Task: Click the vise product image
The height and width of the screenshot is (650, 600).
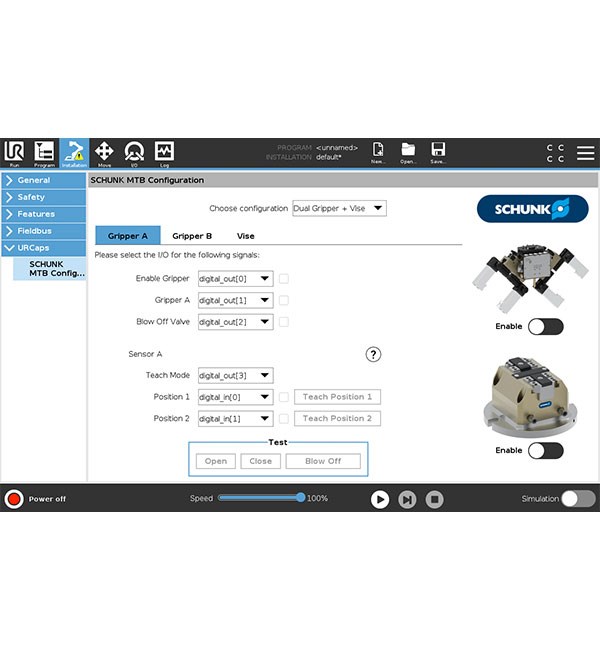Action: (x=530, y=396)
